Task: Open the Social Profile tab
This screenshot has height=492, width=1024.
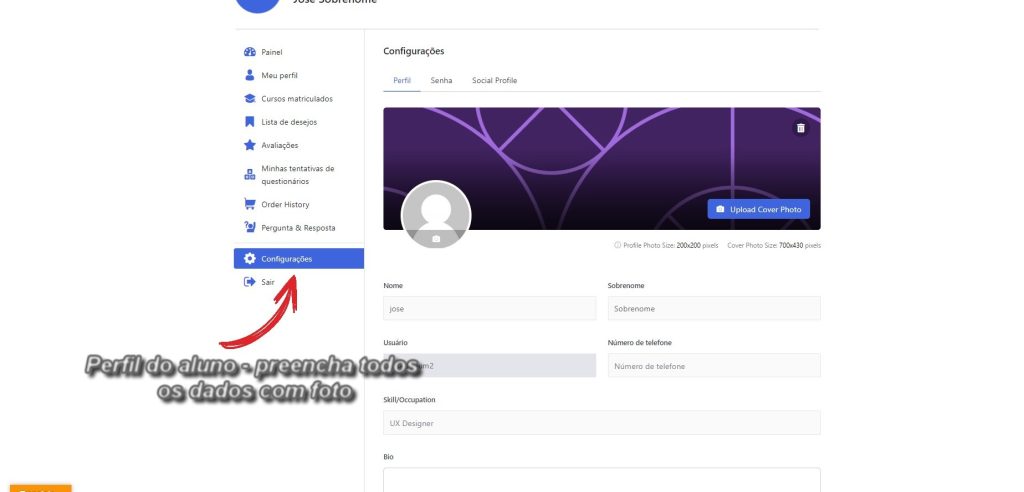Action: [x=494, y=80]
